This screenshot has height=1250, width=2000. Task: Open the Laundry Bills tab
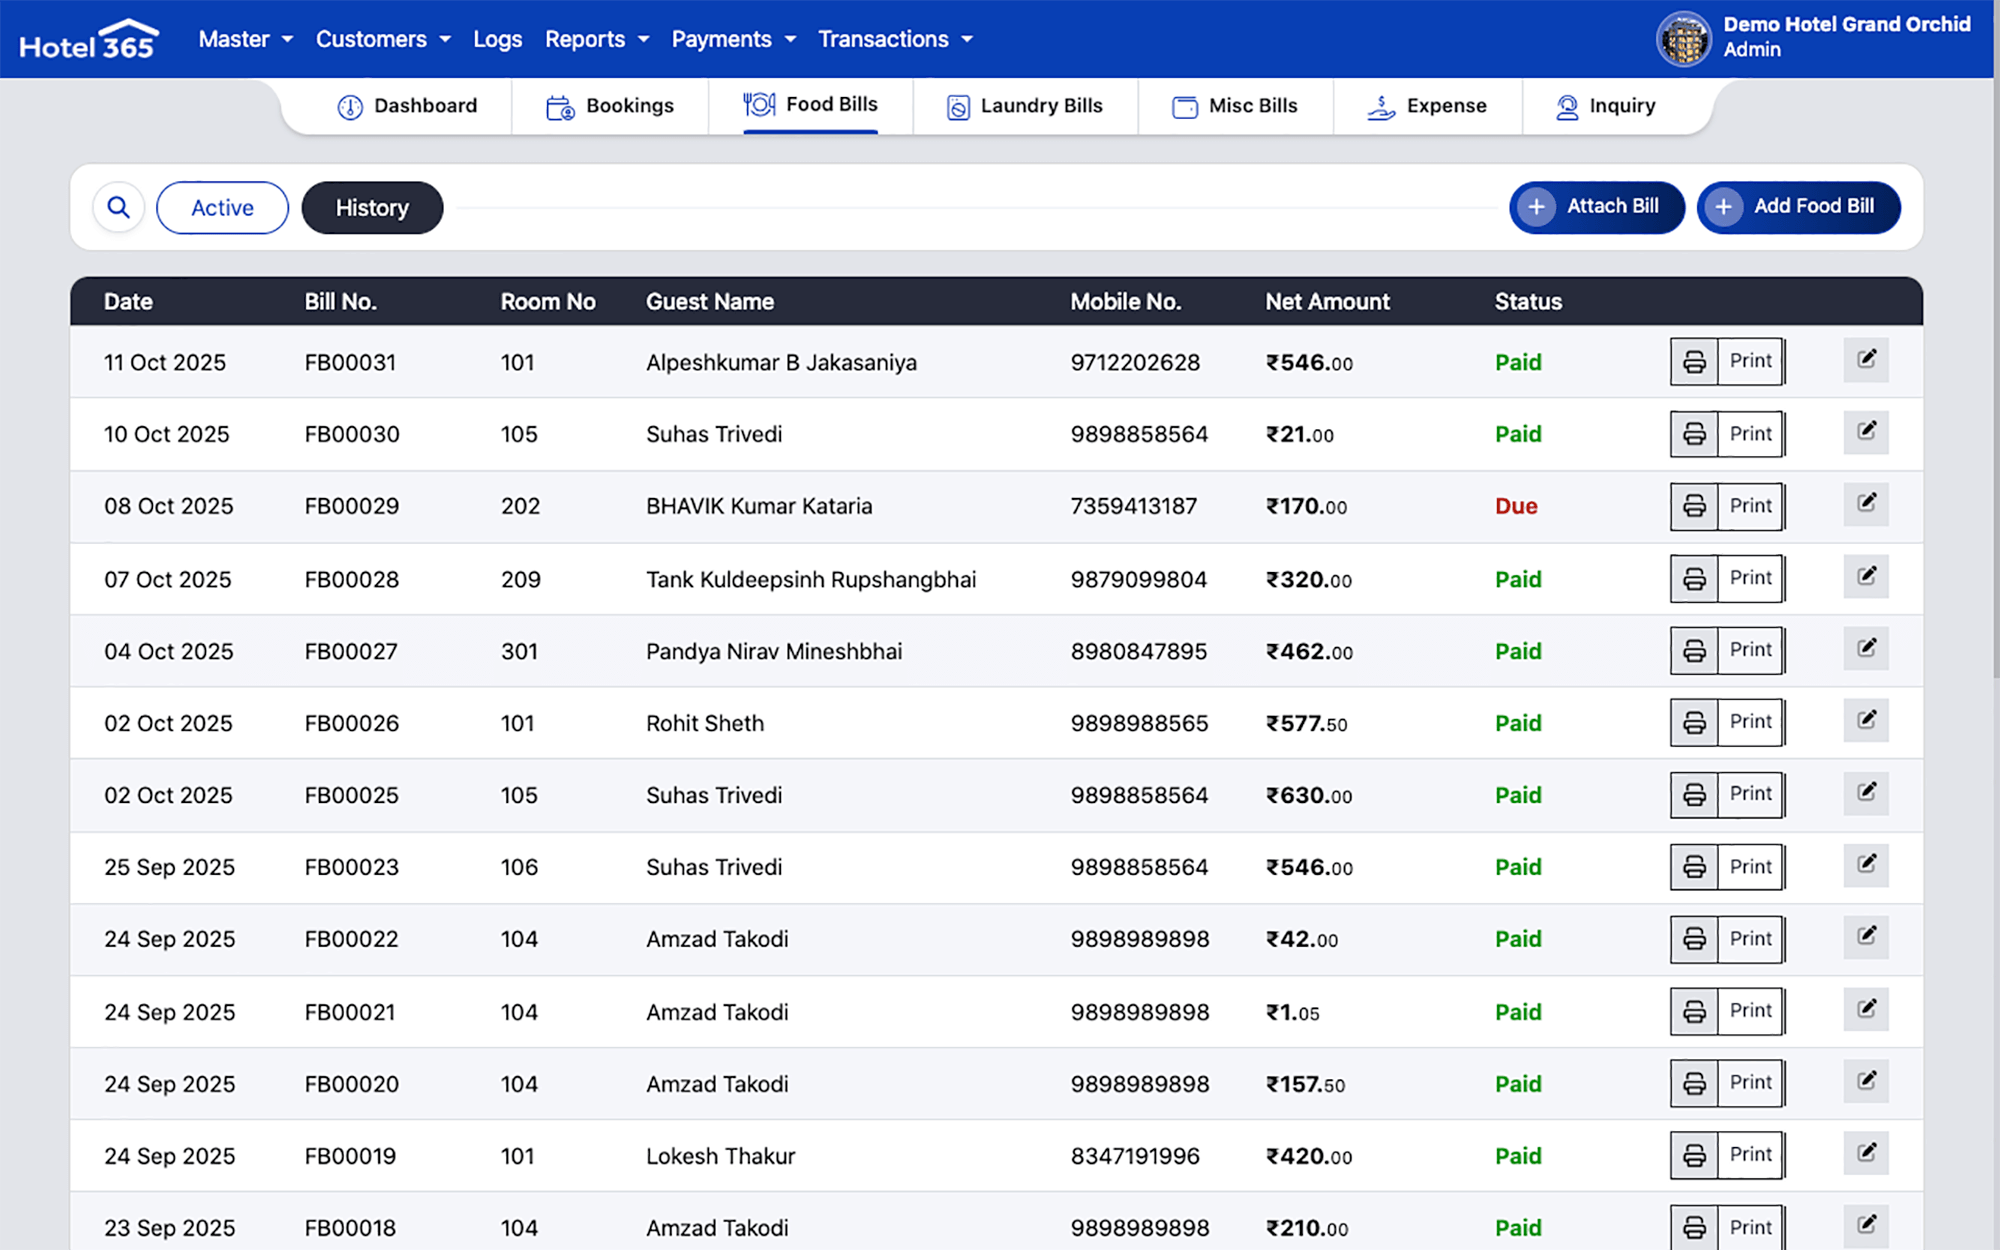1025,106
